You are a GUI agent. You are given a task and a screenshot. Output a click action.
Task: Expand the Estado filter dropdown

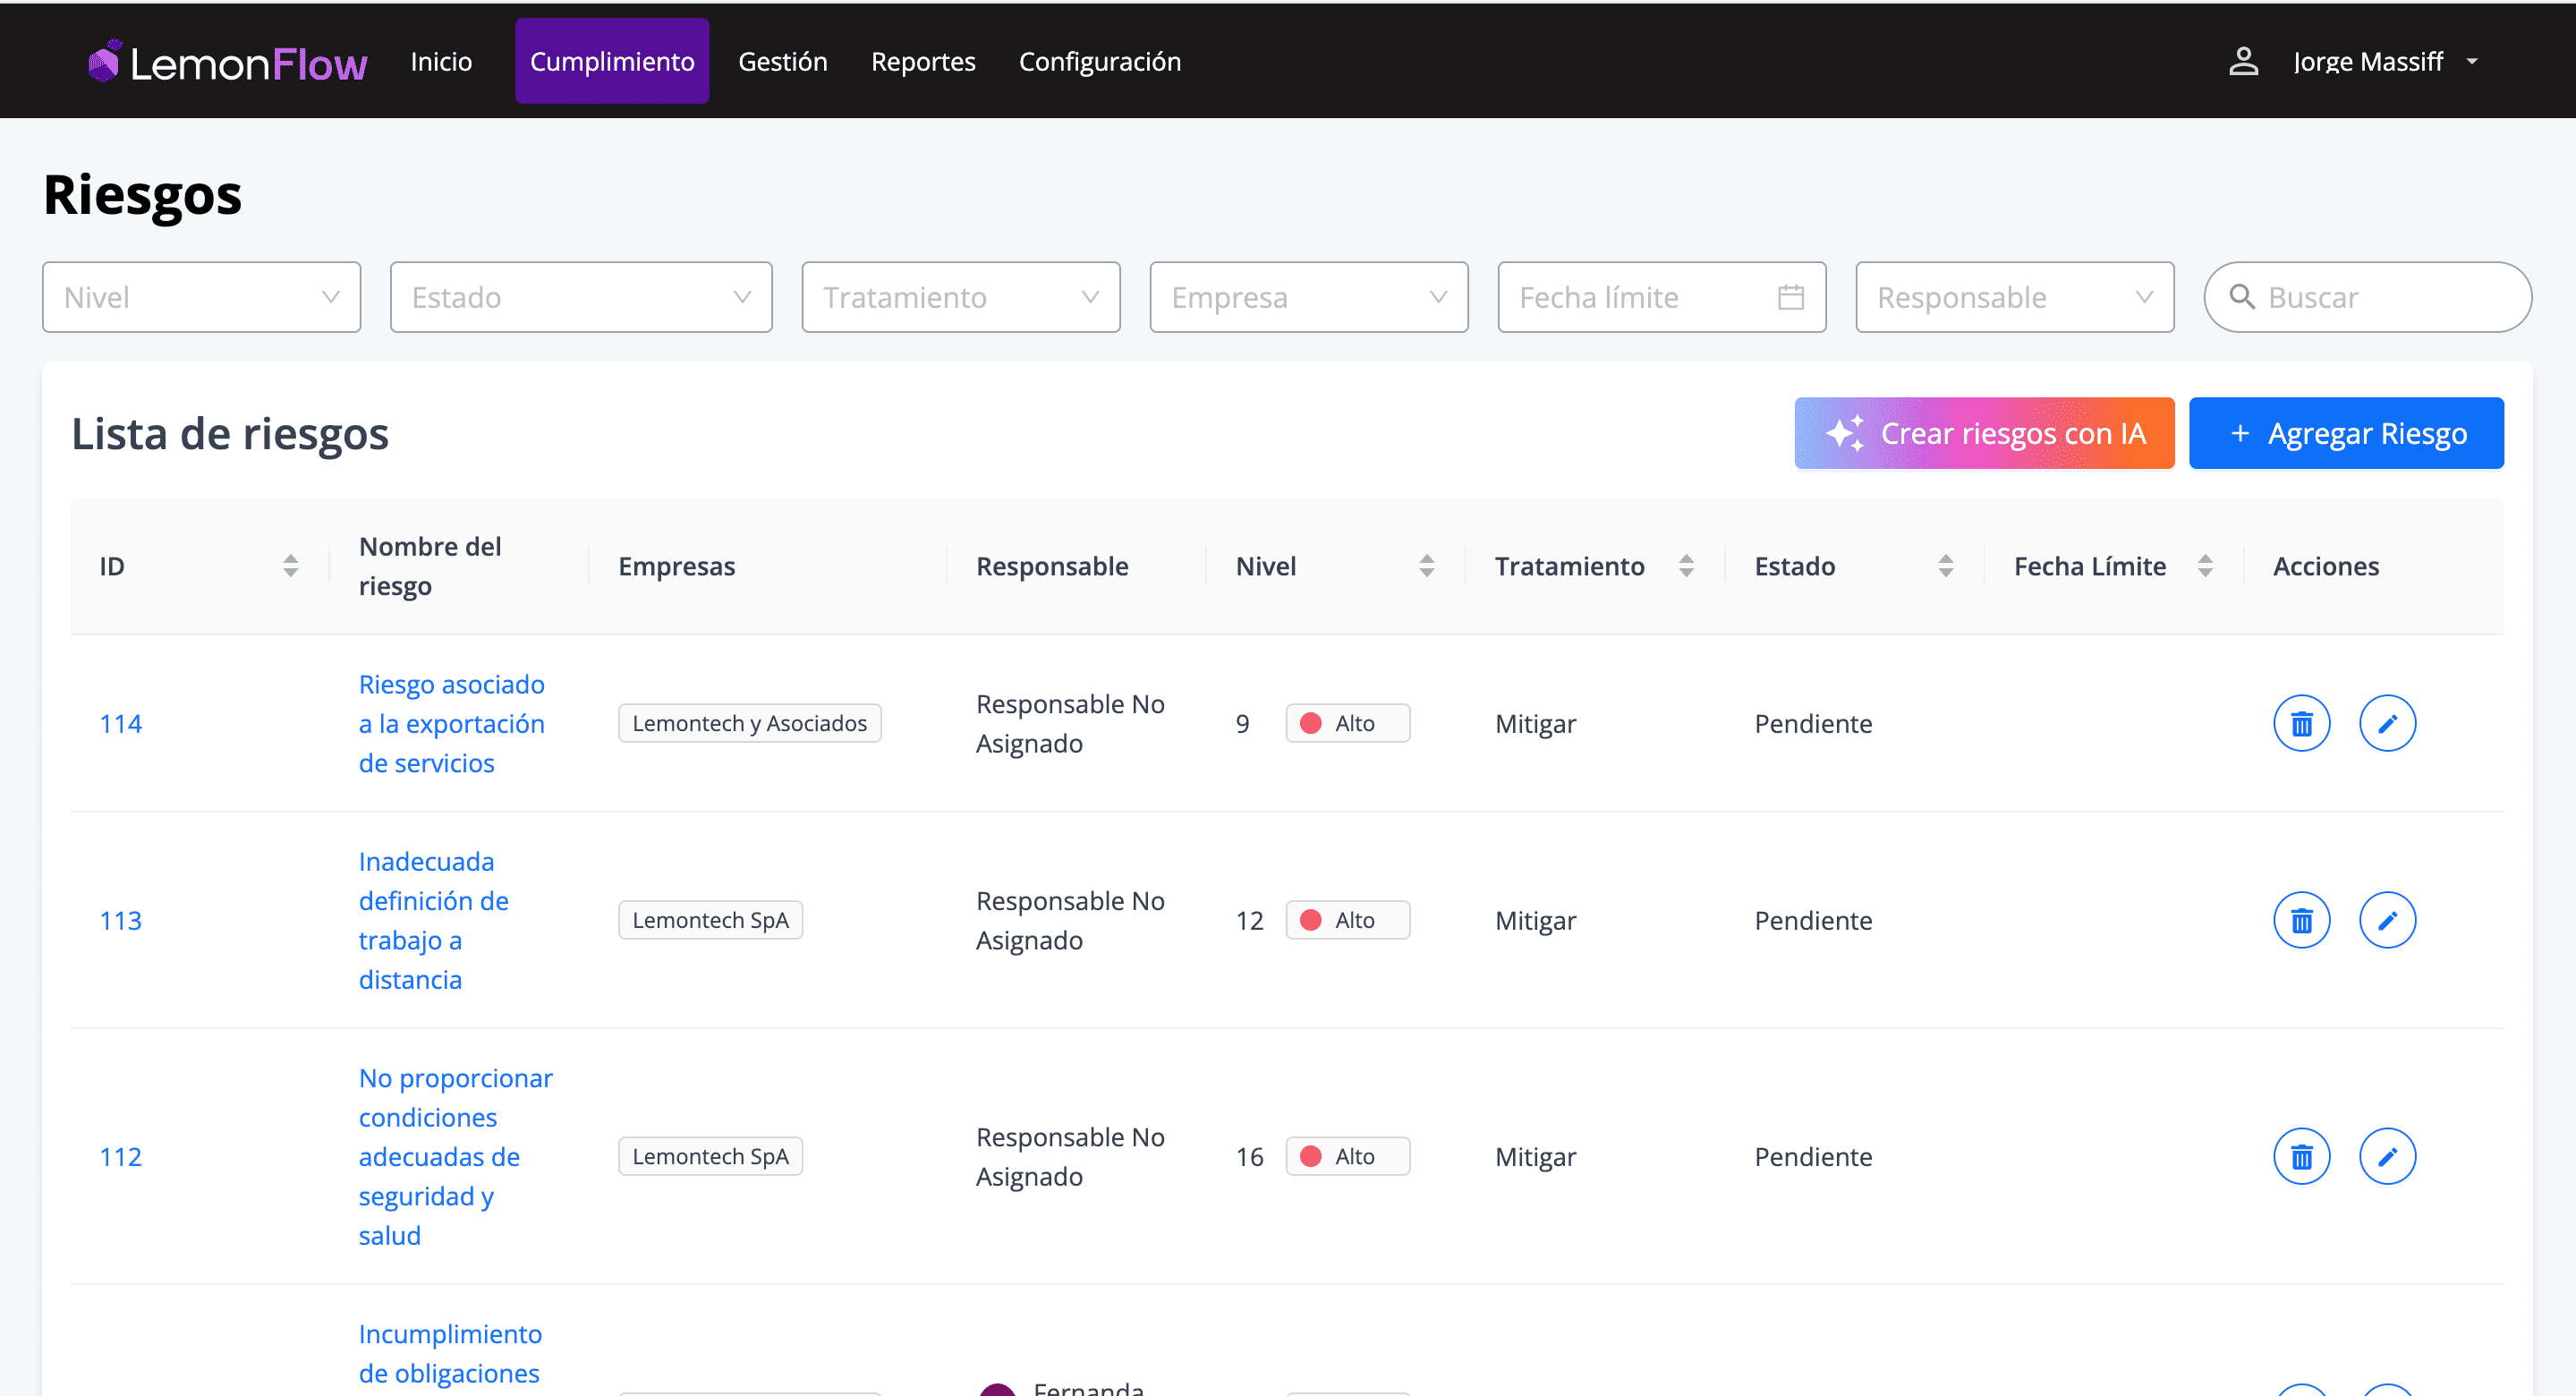pos(580,297)
